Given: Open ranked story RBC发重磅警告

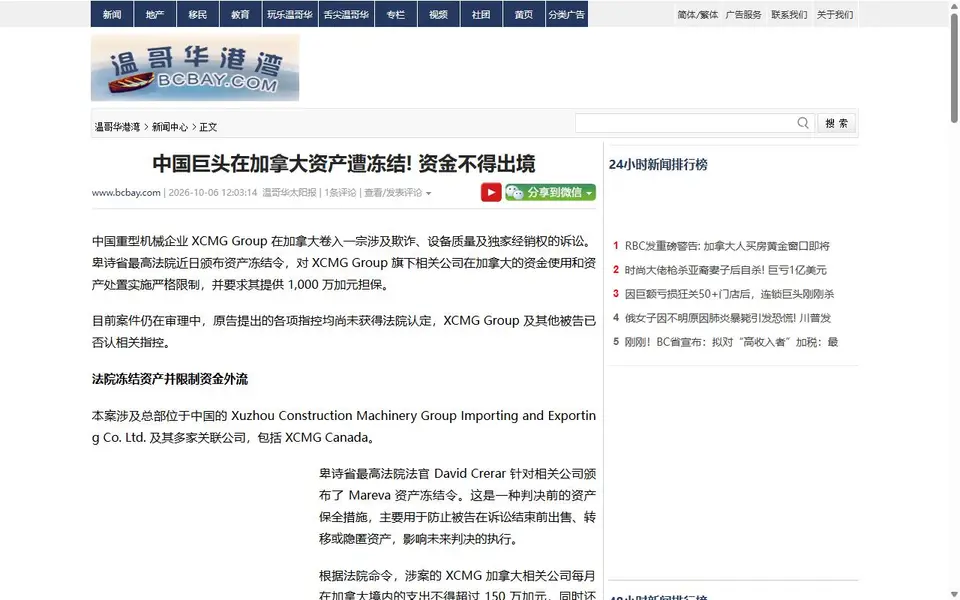Looking at the screenshot, I should [727, 246].
